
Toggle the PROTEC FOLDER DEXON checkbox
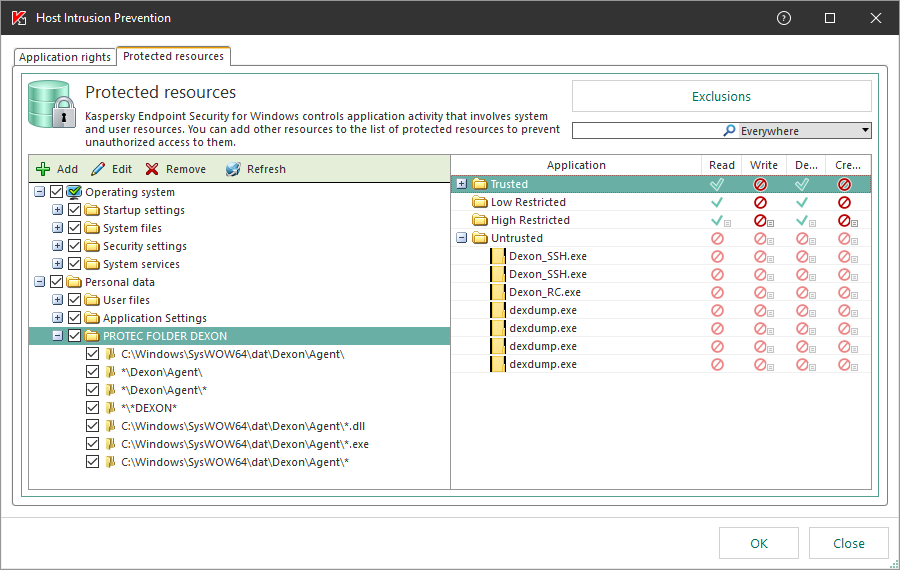(75, 336)
